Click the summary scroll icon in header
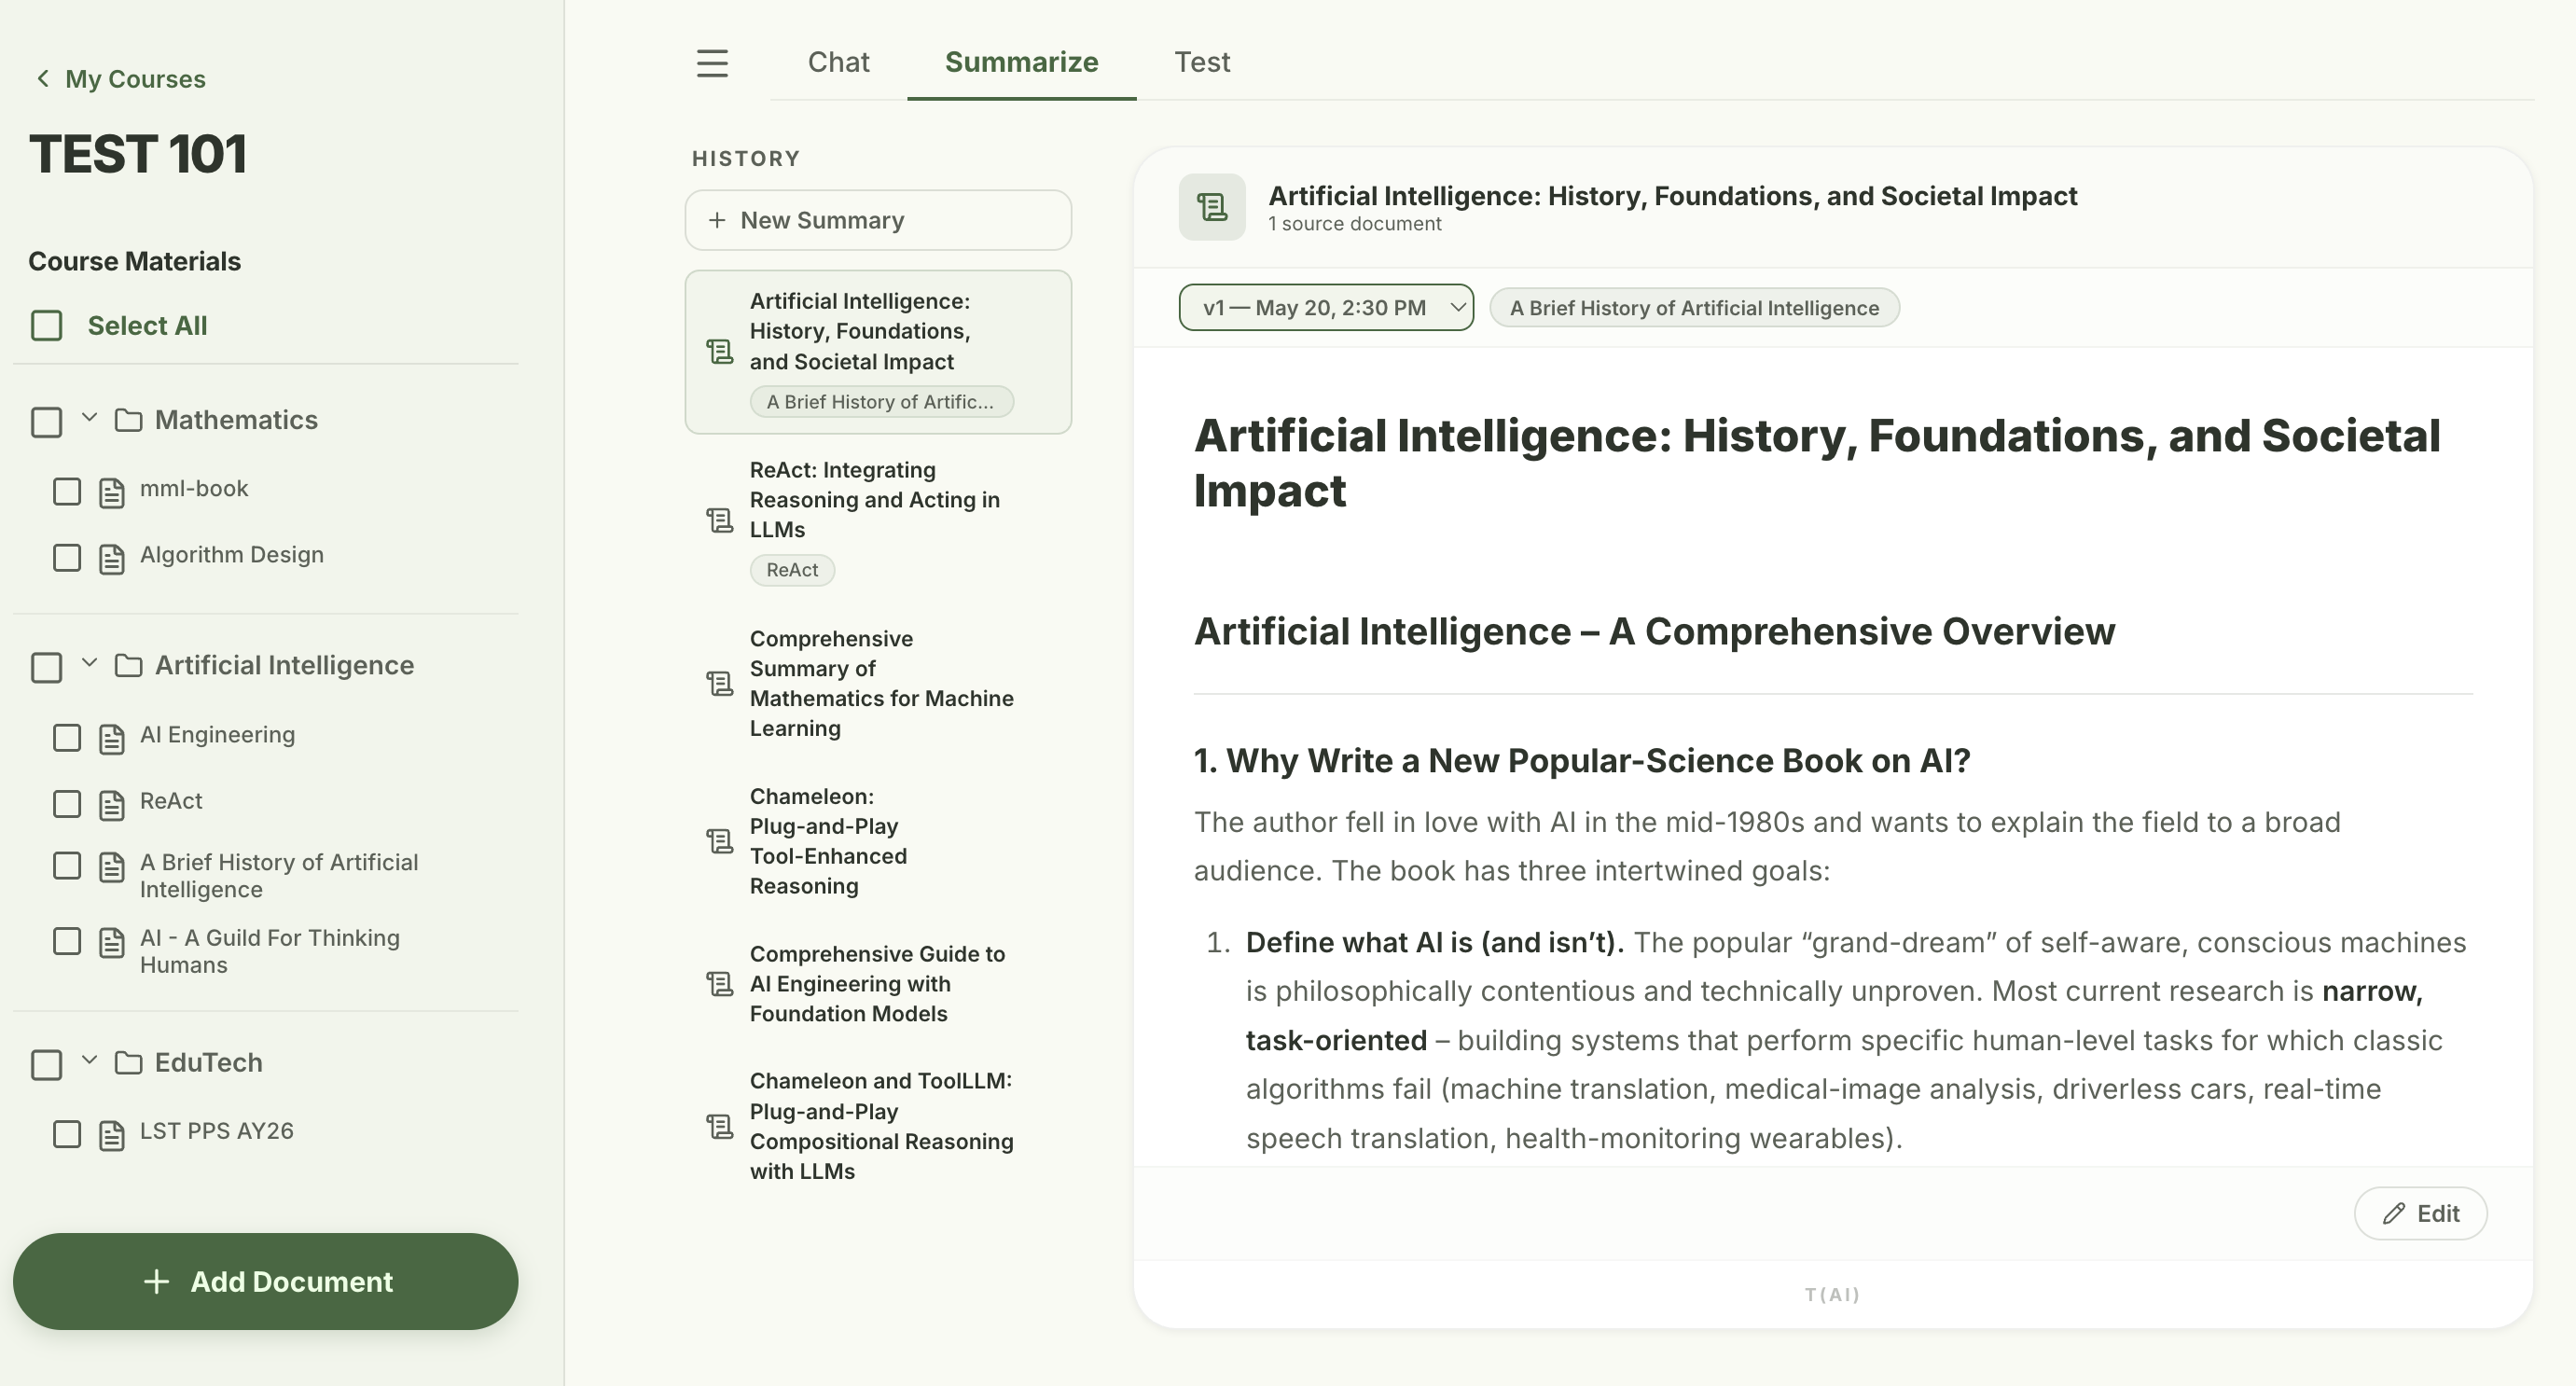 [x=1212, y=207]
